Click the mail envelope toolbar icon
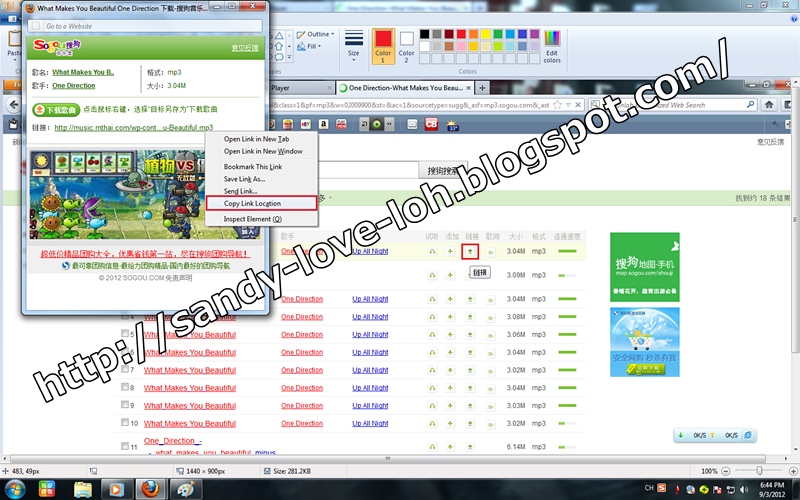800x500 pixels. 412,123
